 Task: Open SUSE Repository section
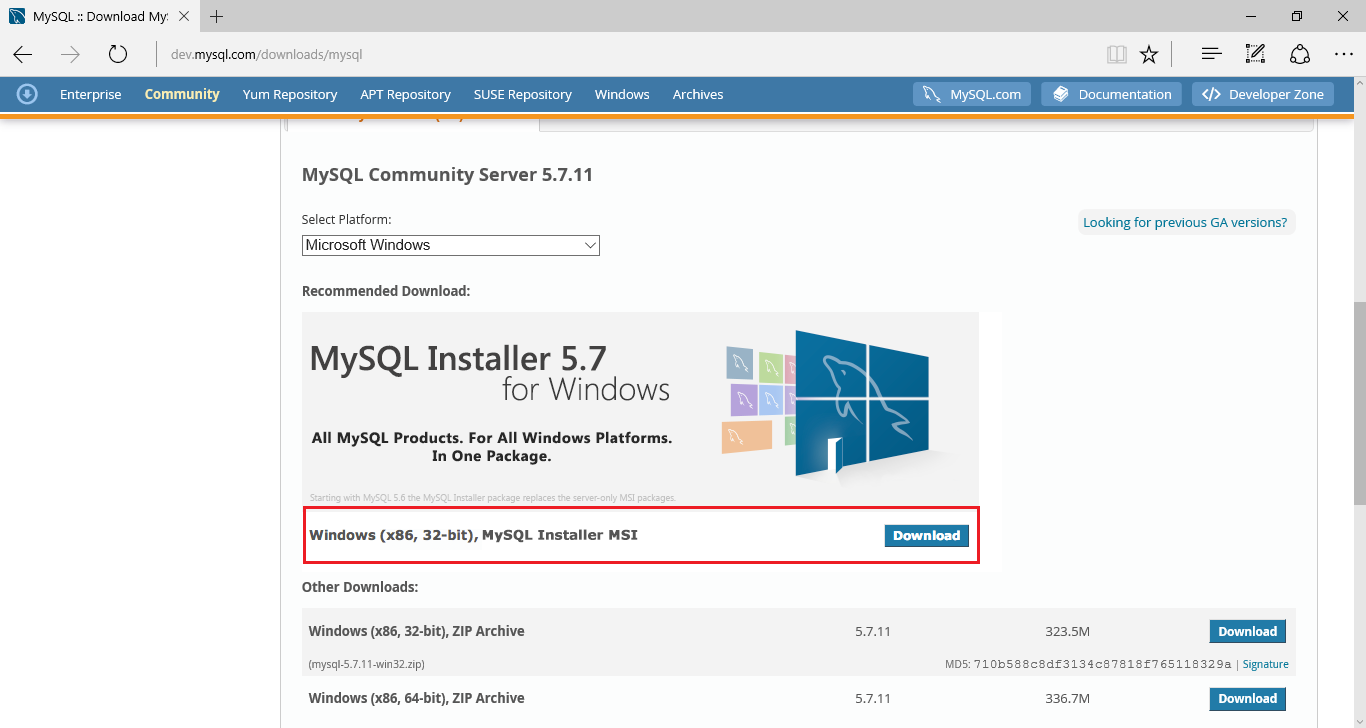point(523,94)
